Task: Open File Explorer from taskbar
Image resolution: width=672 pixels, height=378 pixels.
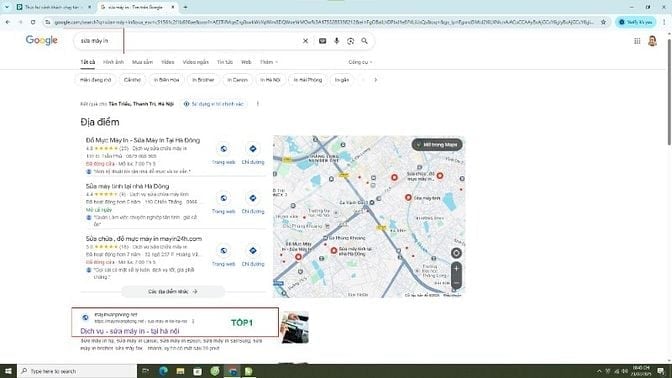Action: tap(180, 371)
